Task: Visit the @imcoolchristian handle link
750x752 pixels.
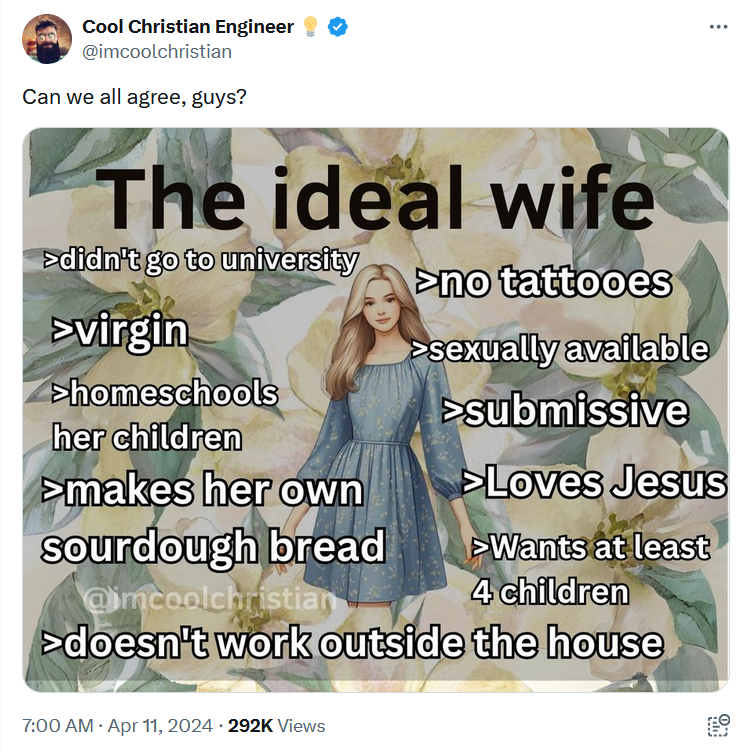Action: pyautogui.click(x=156, y=51)
